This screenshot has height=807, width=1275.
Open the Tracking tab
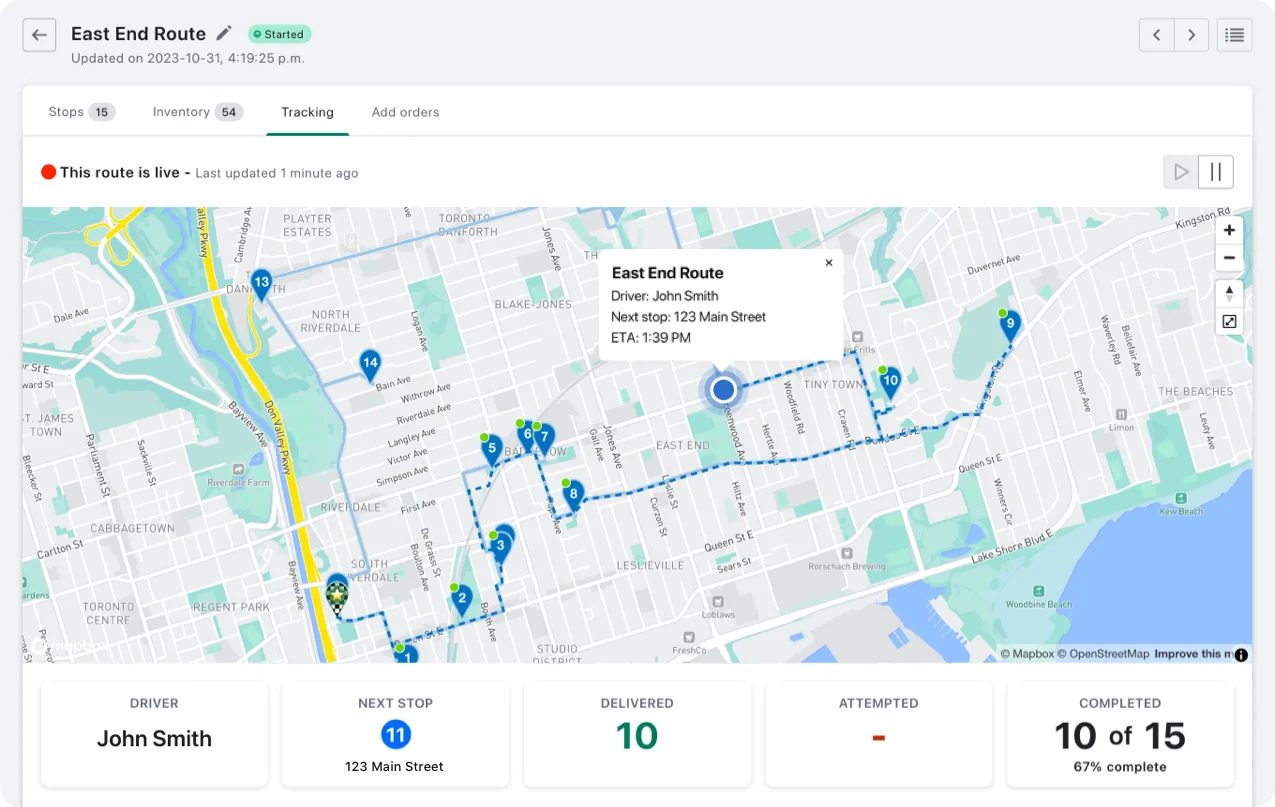pos(307,112)
